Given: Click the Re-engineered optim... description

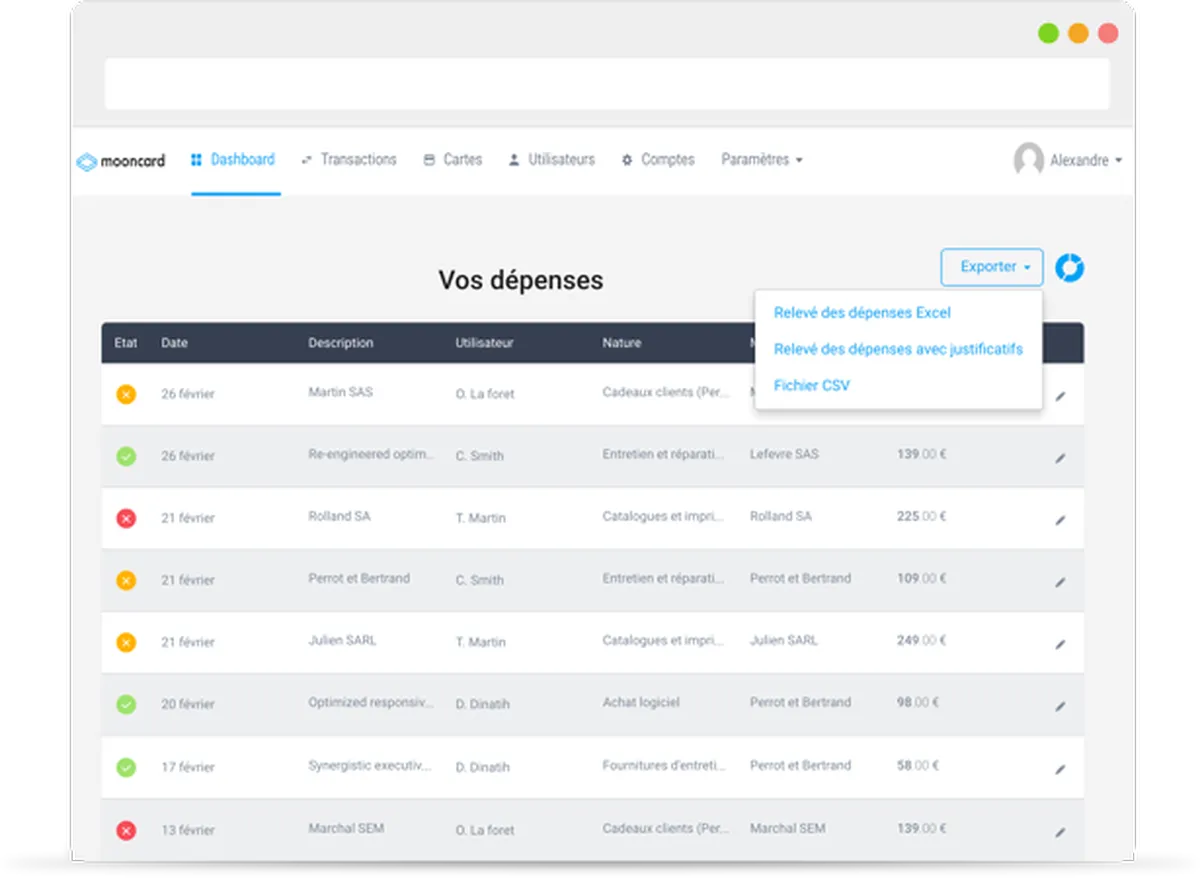Looking at the screenshot, I should click(x=371, y=454).
